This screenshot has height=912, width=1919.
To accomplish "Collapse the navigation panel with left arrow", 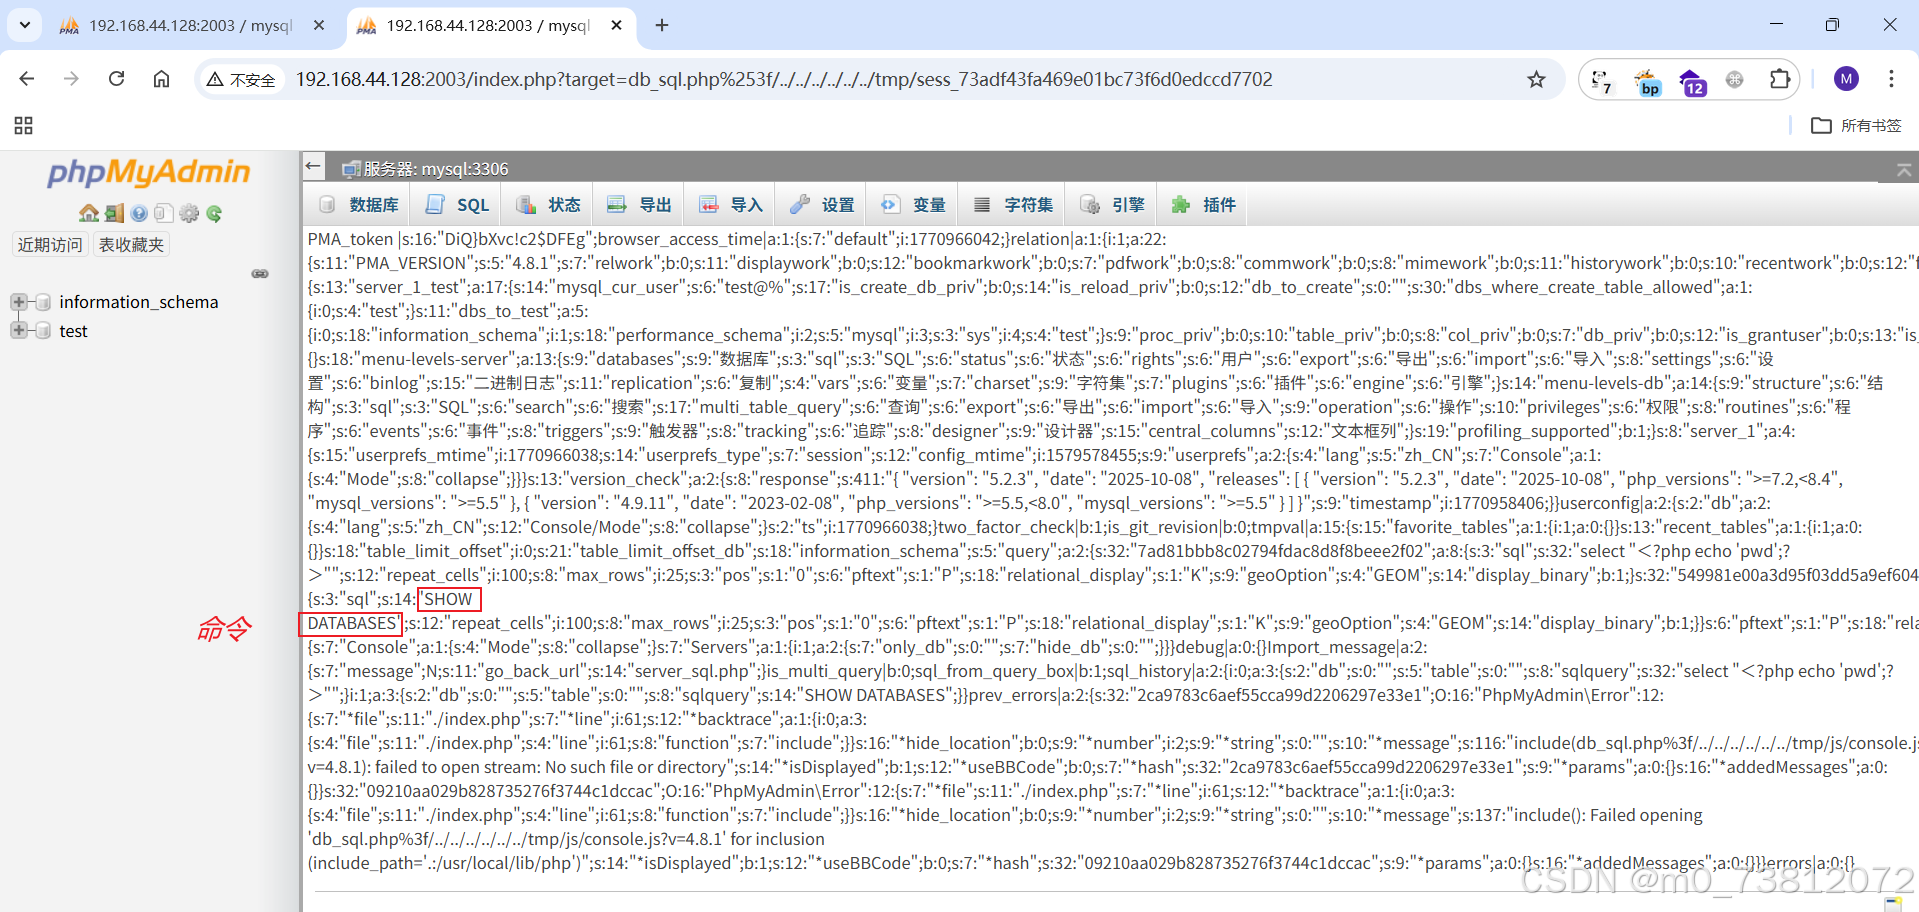I will click(314, 166).
